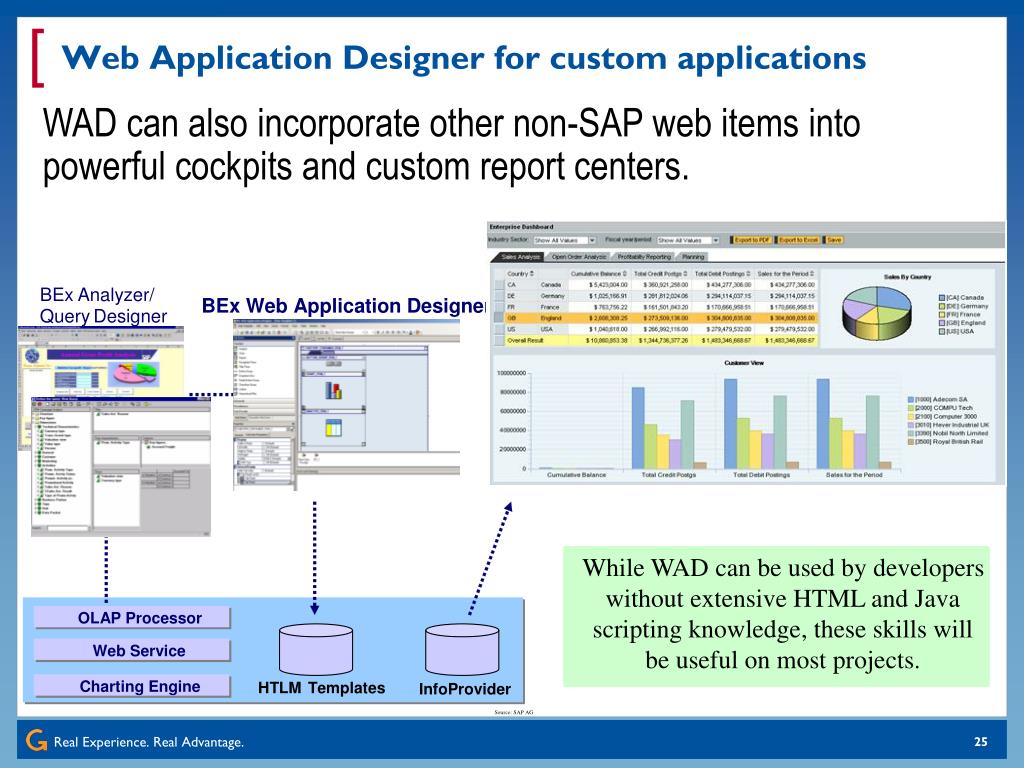Click the Total Debit Postings sort icon
The width and height of the screenshot is (1024, 768).
pyautogui.click(x=748, y=274)
